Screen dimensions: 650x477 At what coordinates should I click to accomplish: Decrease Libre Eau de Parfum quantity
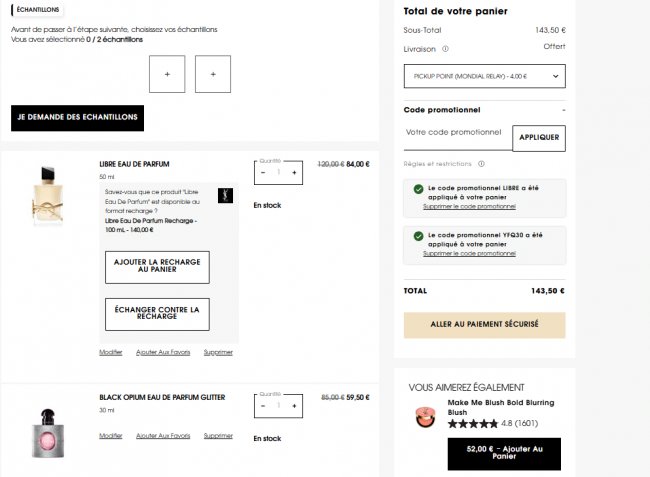click(x=262, y=173)
